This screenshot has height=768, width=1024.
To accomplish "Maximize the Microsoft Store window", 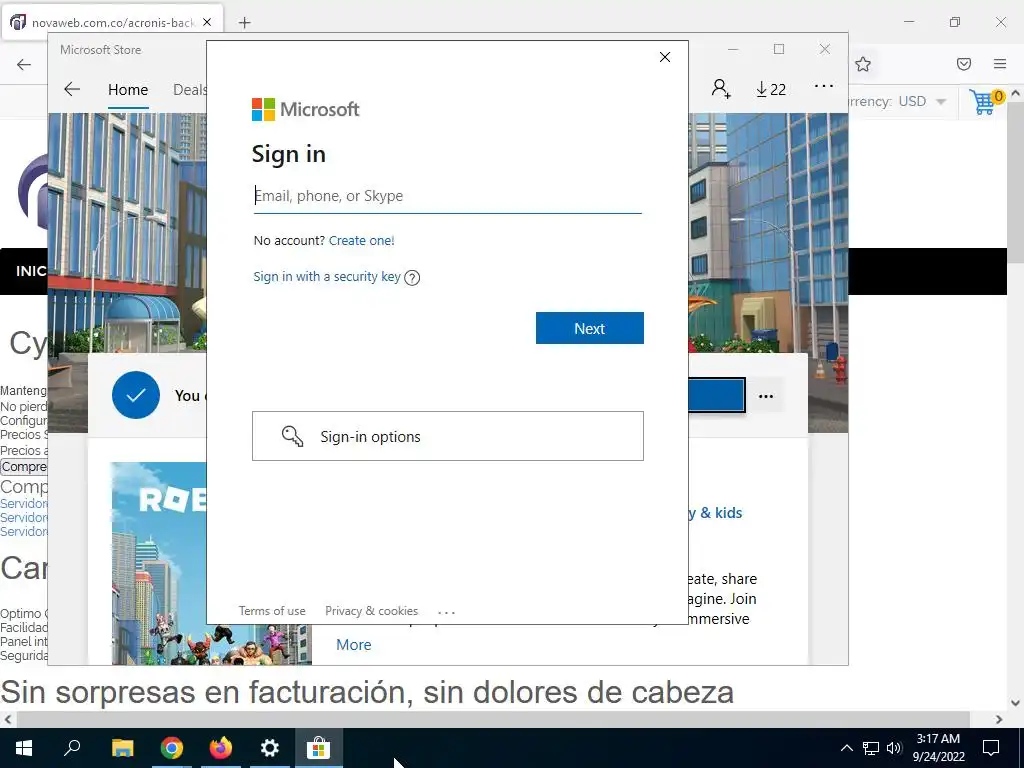I will coord(778,49).
